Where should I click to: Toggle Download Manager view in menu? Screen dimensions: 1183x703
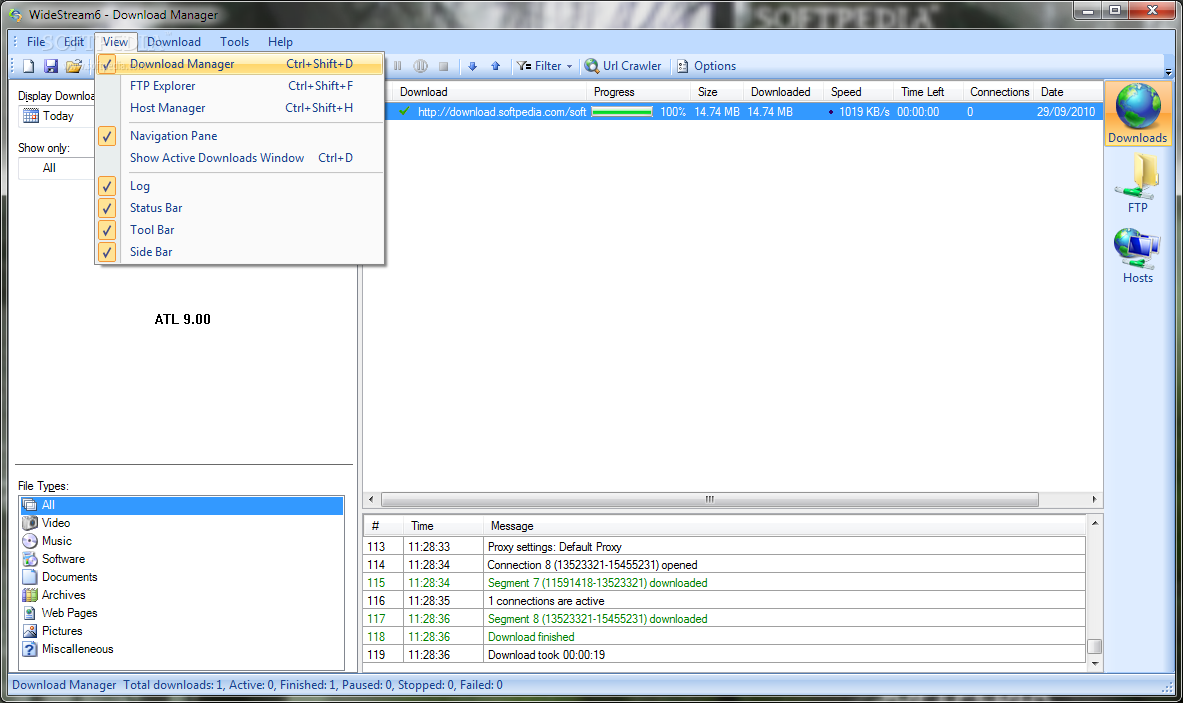[x=240, y=64]
